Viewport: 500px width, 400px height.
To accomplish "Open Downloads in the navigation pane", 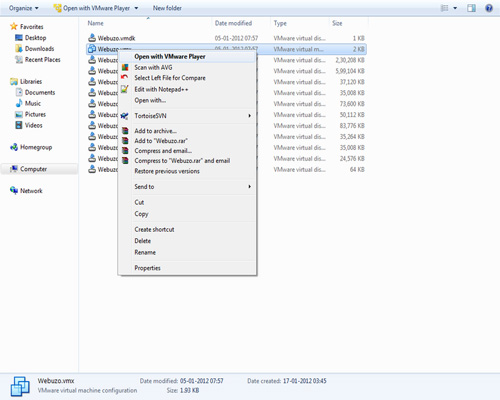I will (35, 49).
